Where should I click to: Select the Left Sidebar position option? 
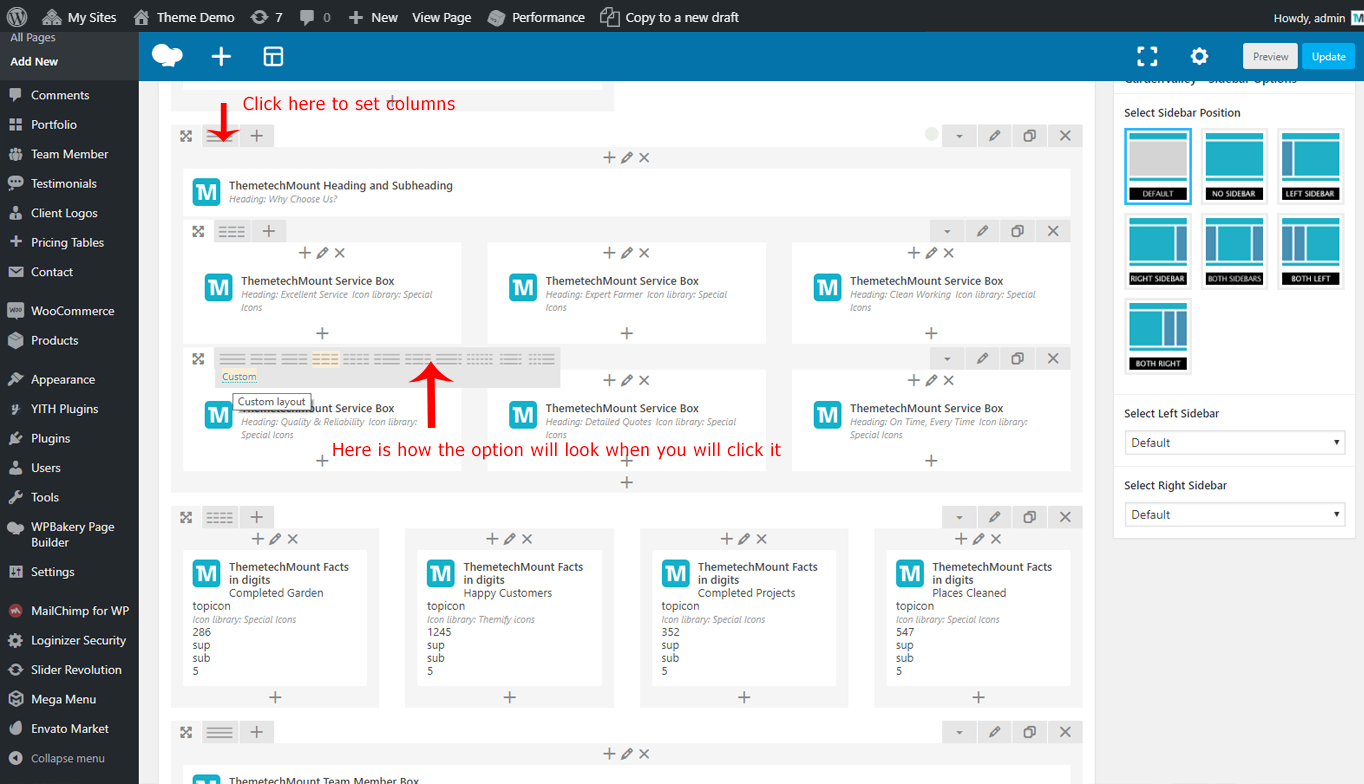pyautogui.click(x=1310, y=166)
